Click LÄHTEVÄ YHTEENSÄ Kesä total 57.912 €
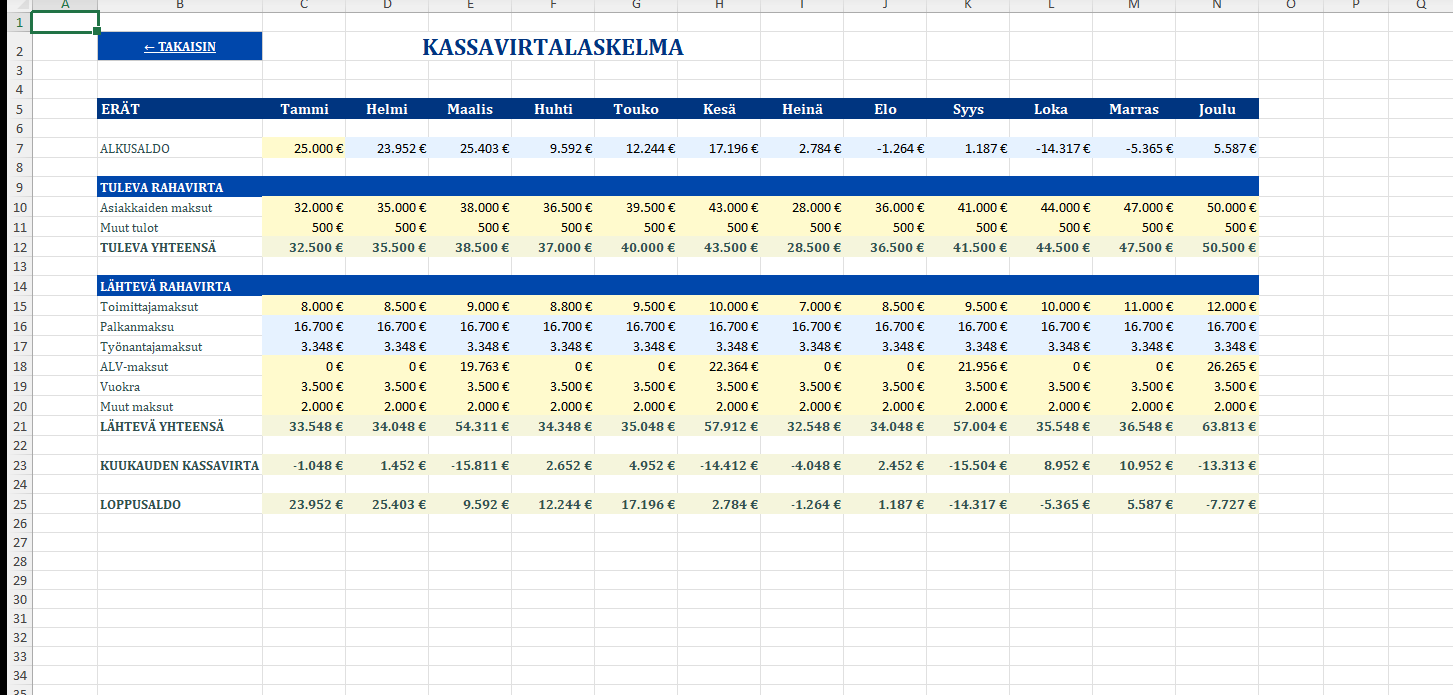 (719, 427)
